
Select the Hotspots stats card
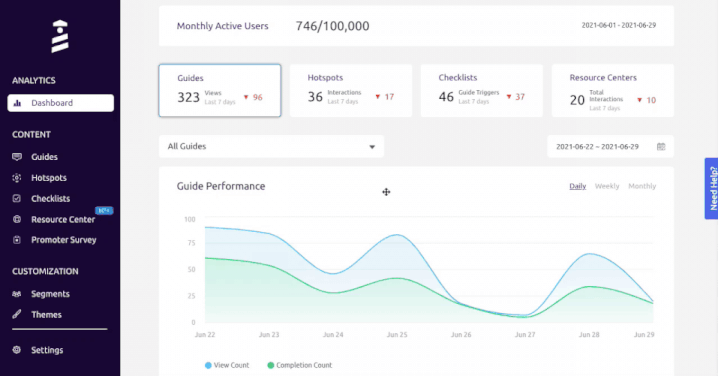[x=351, y=91]
